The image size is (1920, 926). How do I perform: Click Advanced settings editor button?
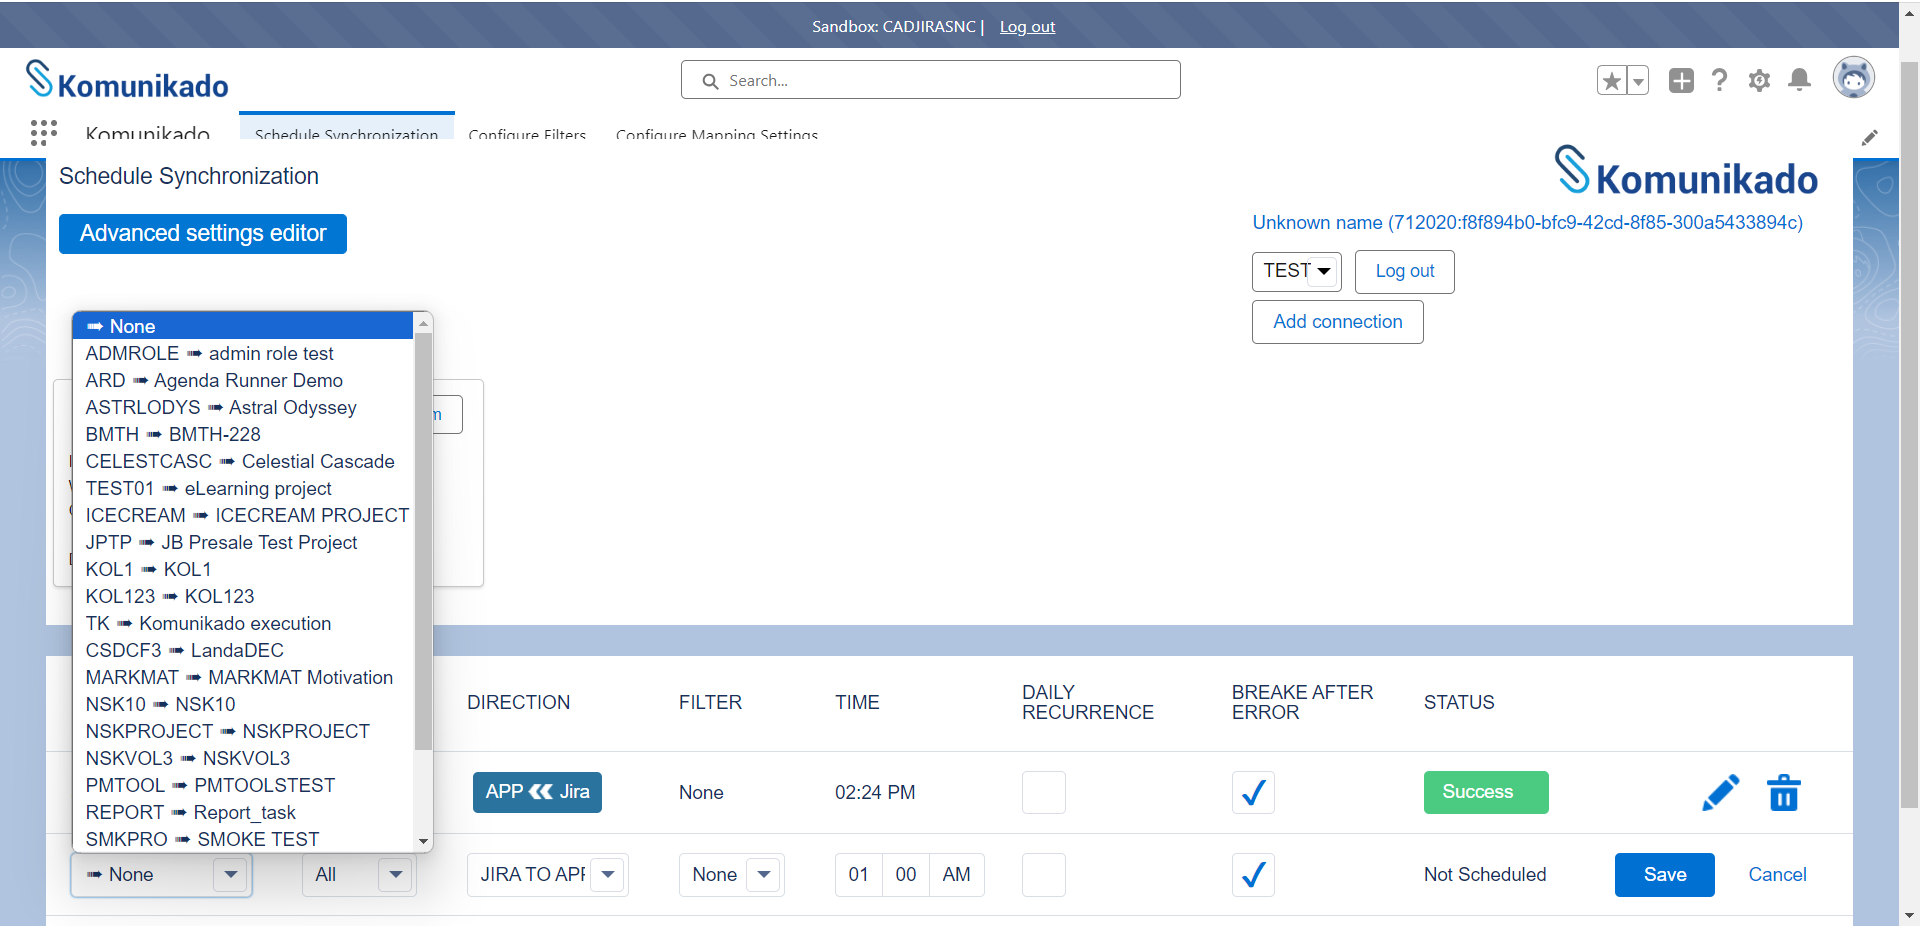pos(203,234)
